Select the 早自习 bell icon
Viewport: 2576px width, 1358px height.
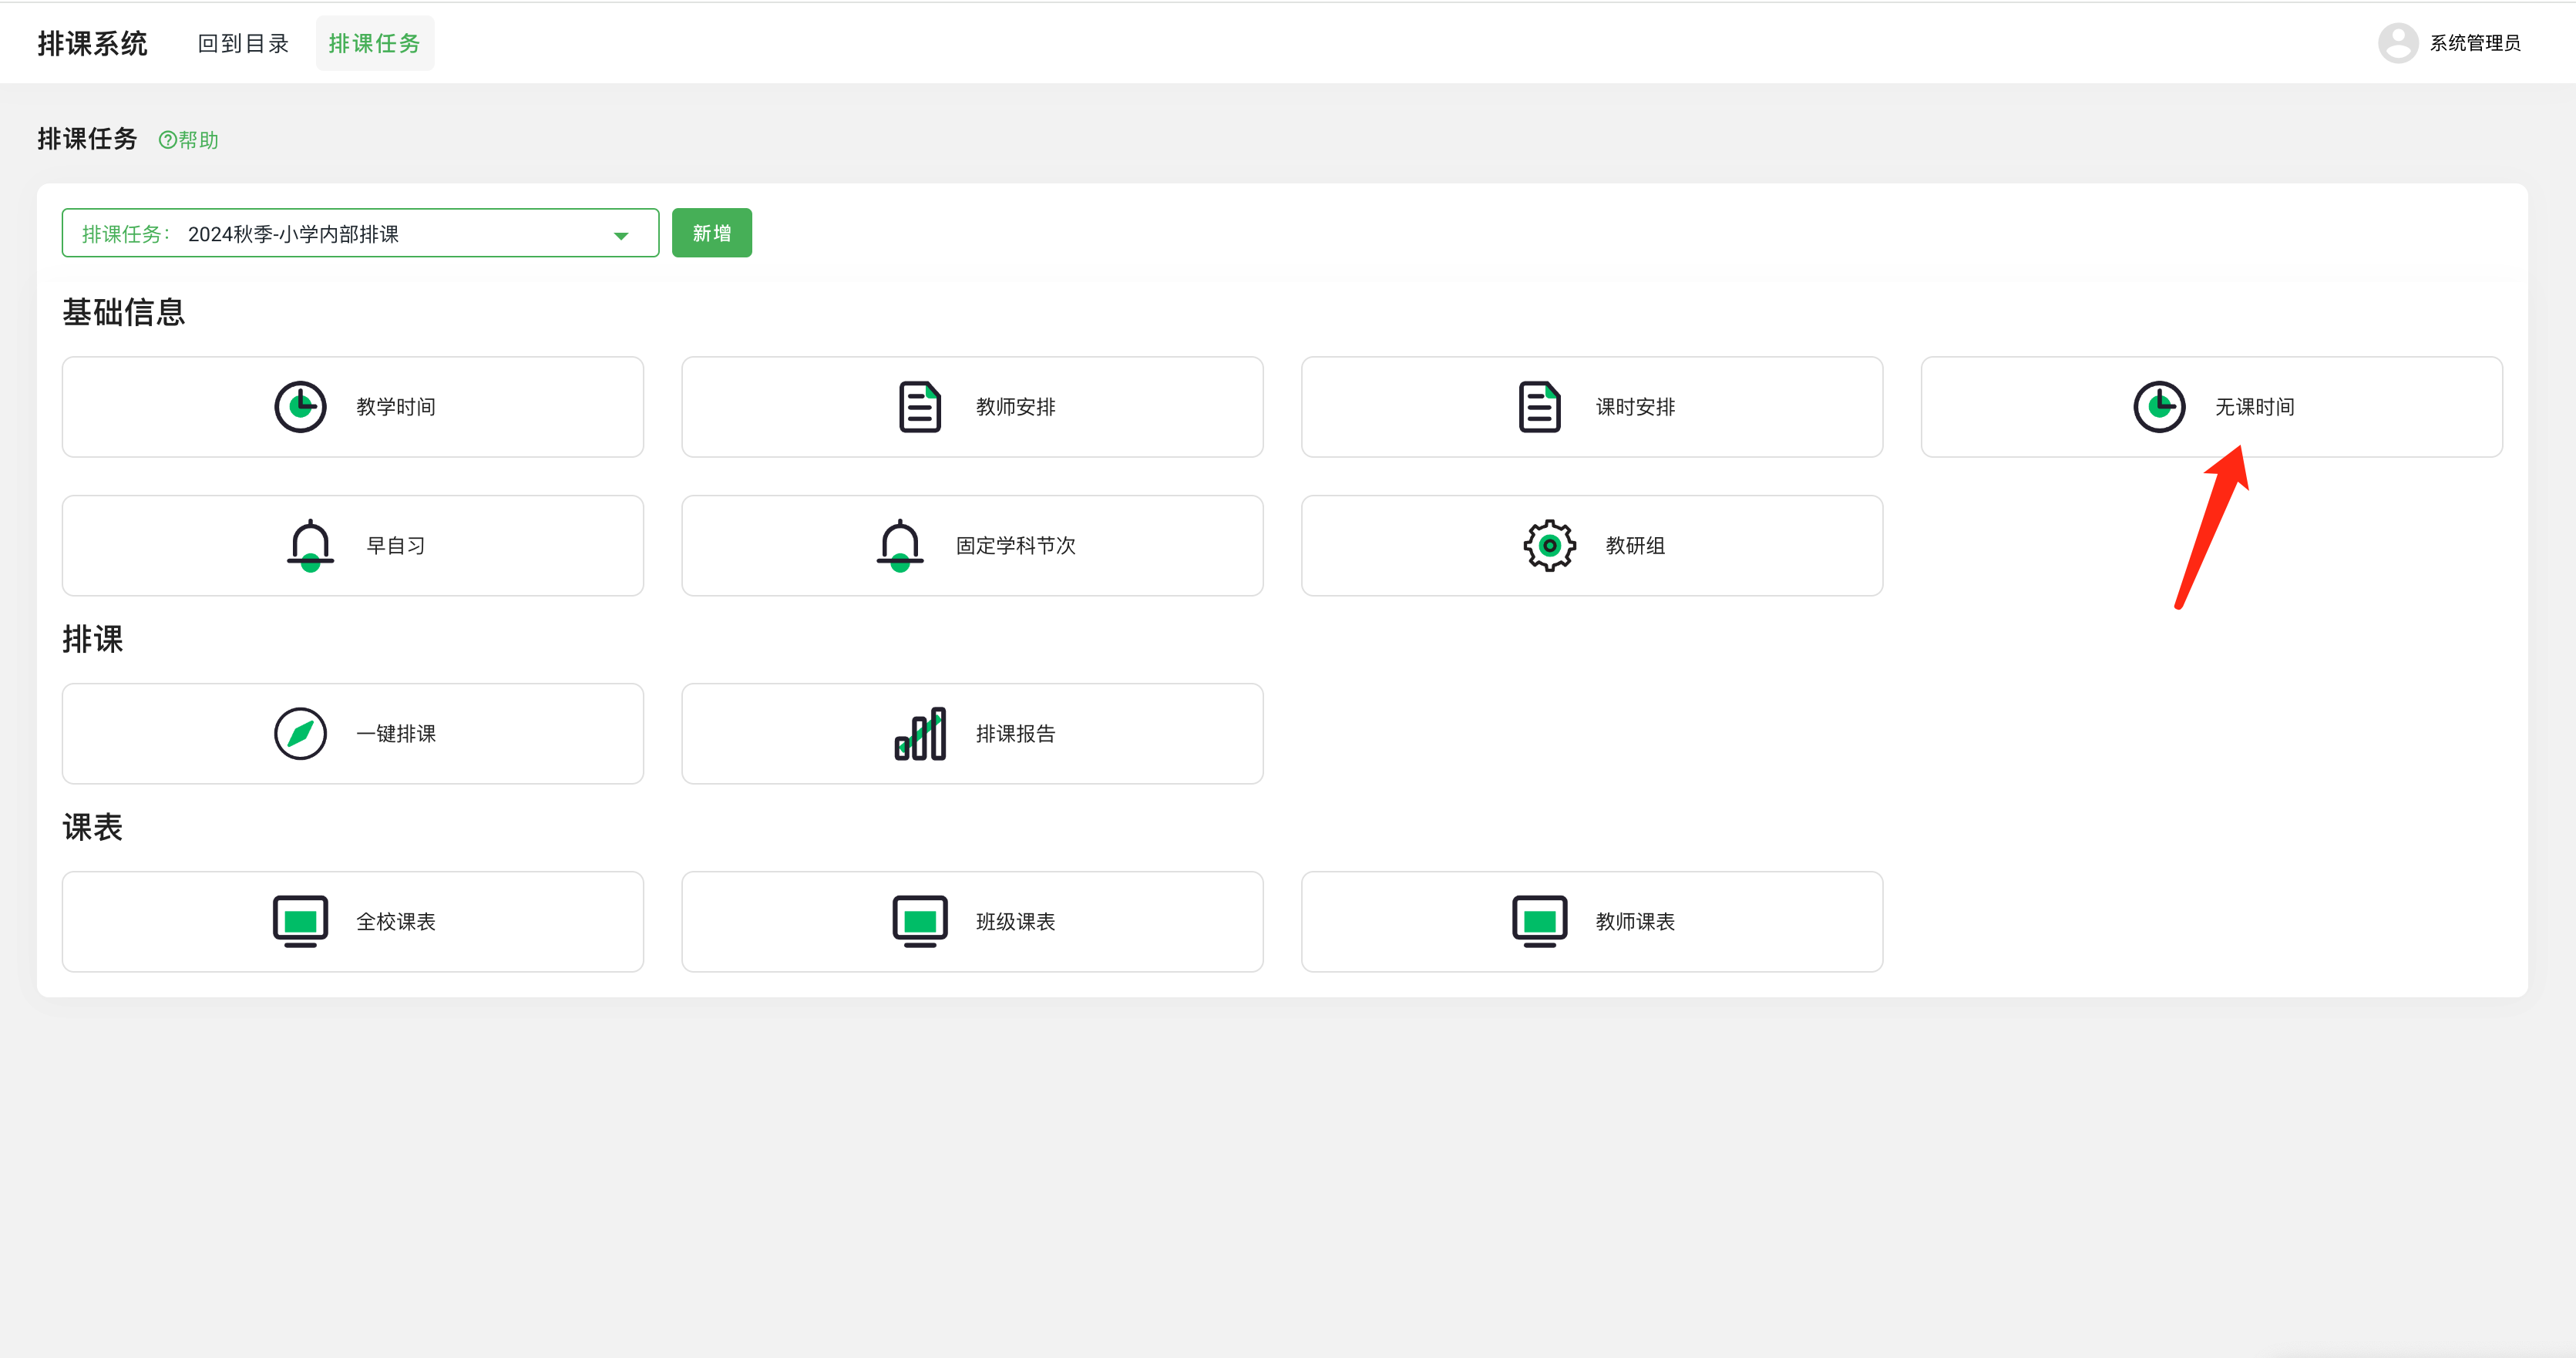pyautogui.click(x=310, y=545)
